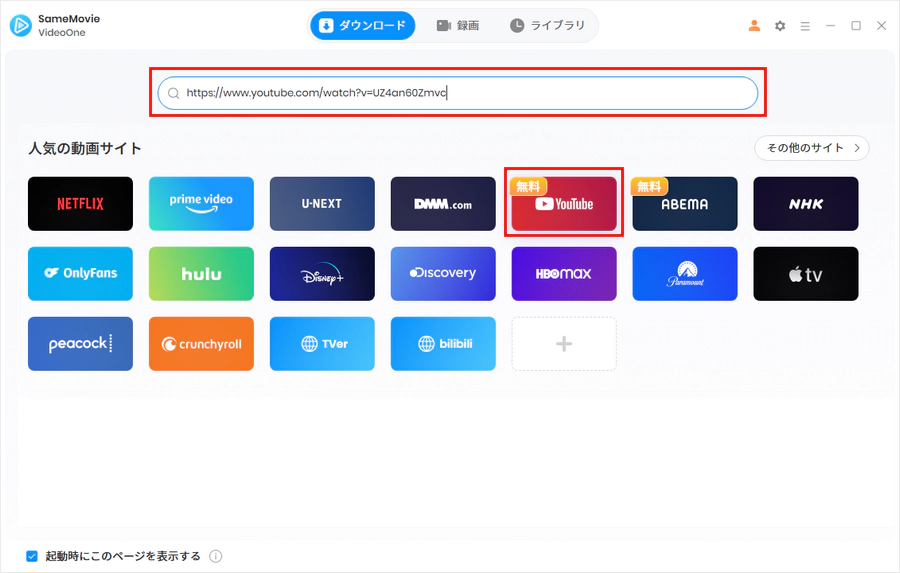
Task: Switch to the ライブラリ tab
Action: pos(548,25)
